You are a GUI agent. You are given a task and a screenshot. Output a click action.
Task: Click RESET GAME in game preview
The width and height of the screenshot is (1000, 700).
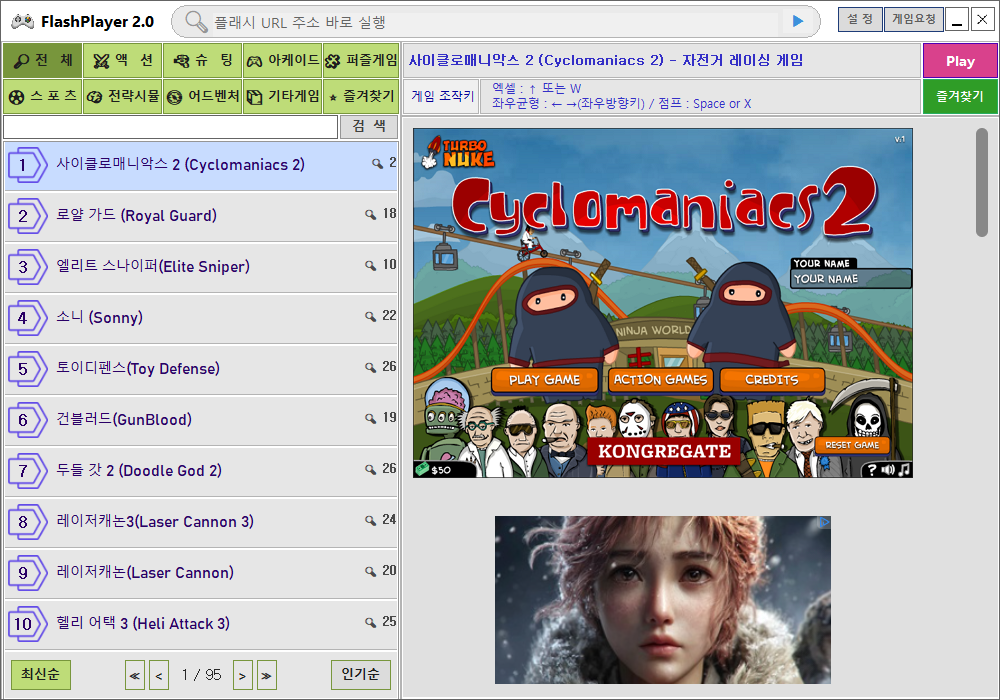(852, 445)
